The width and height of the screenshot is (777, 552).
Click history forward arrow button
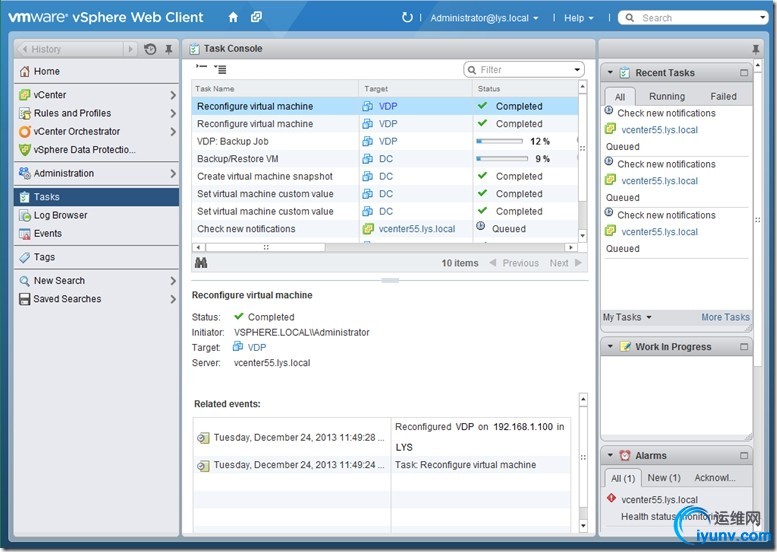click(x=130, y=49)
